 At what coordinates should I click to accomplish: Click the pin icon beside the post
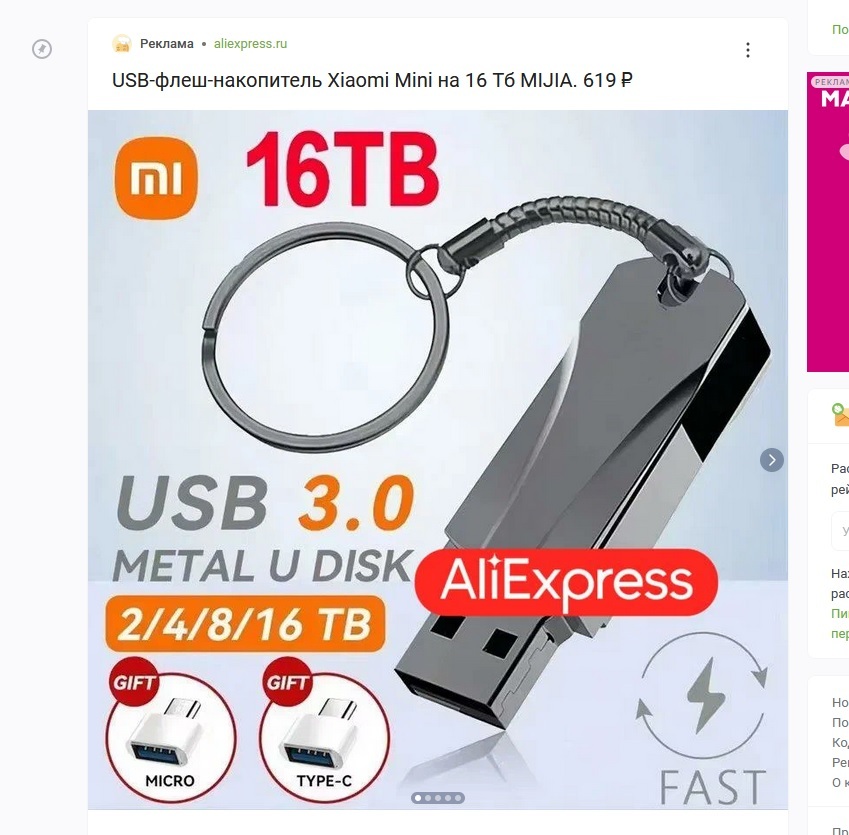(x=42, y=49)
